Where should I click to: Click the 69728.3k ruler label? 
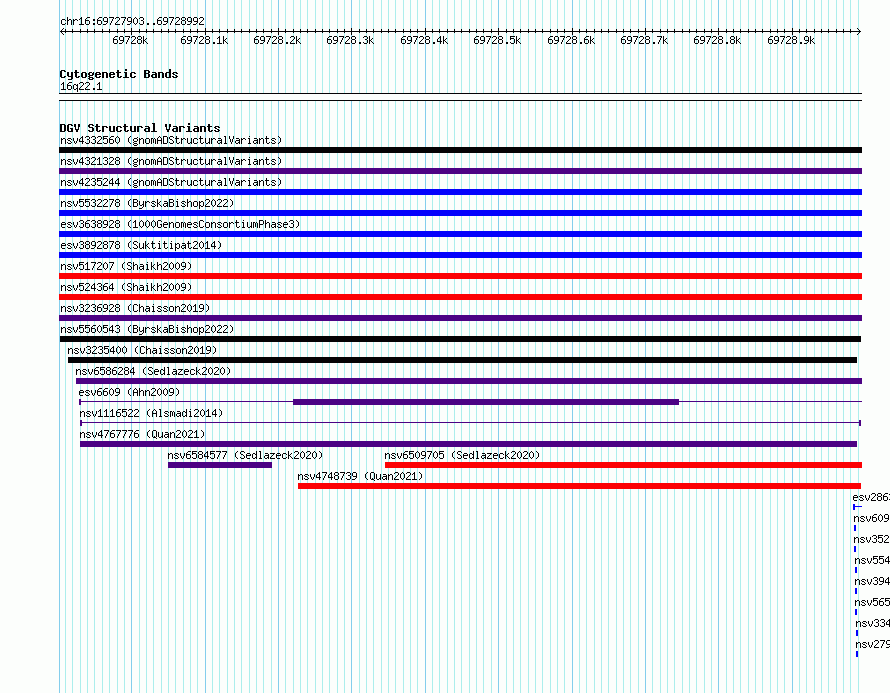coord(350,40)
